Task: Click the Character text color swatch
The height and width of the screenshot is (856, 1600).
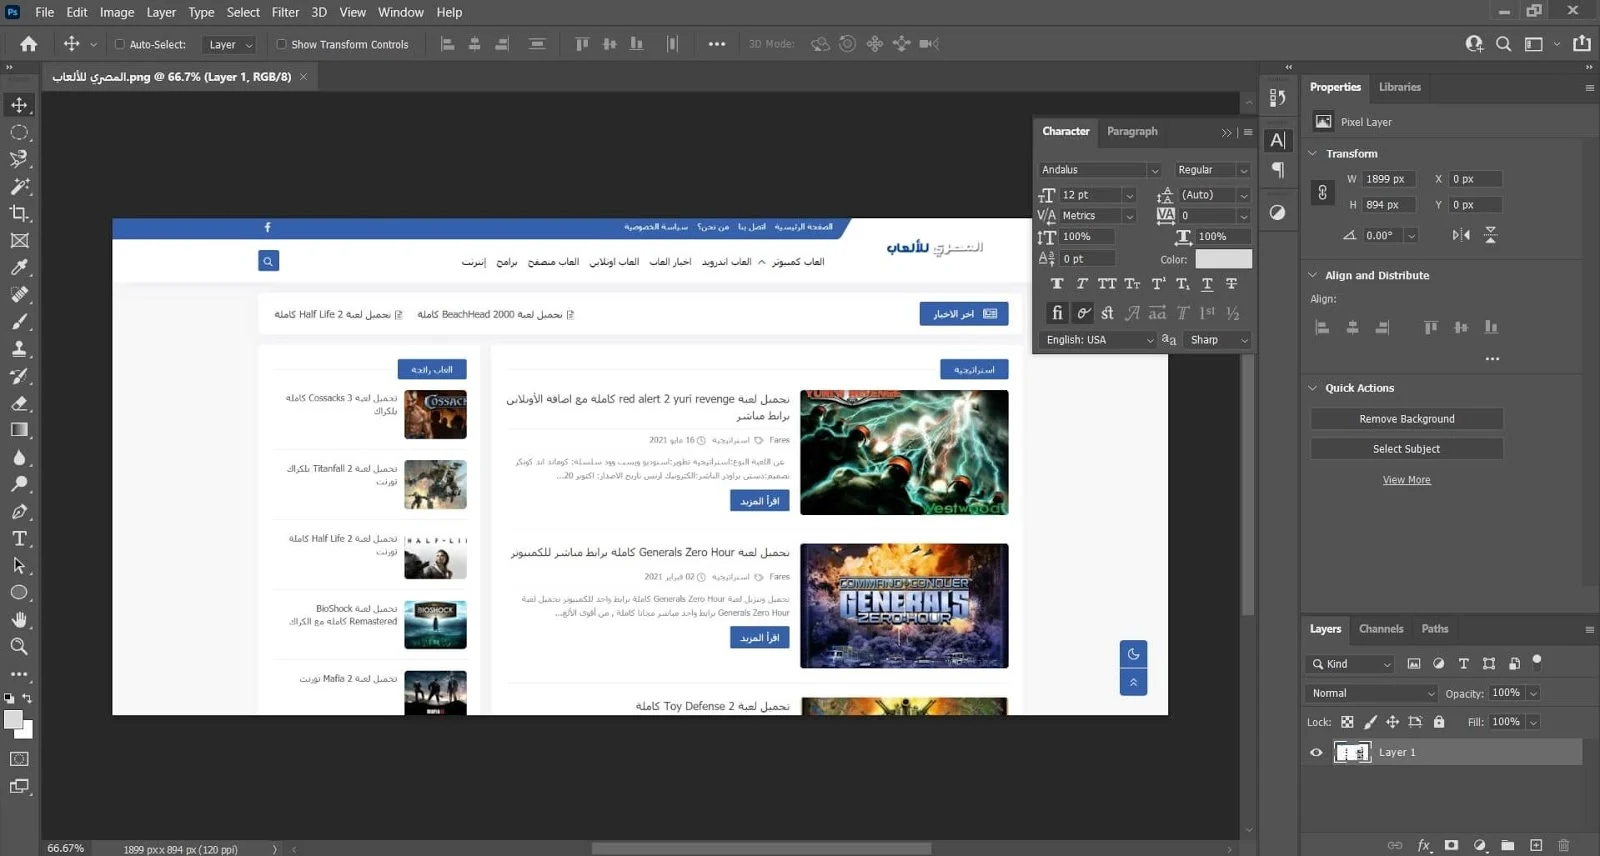Action: [1224, 259]
